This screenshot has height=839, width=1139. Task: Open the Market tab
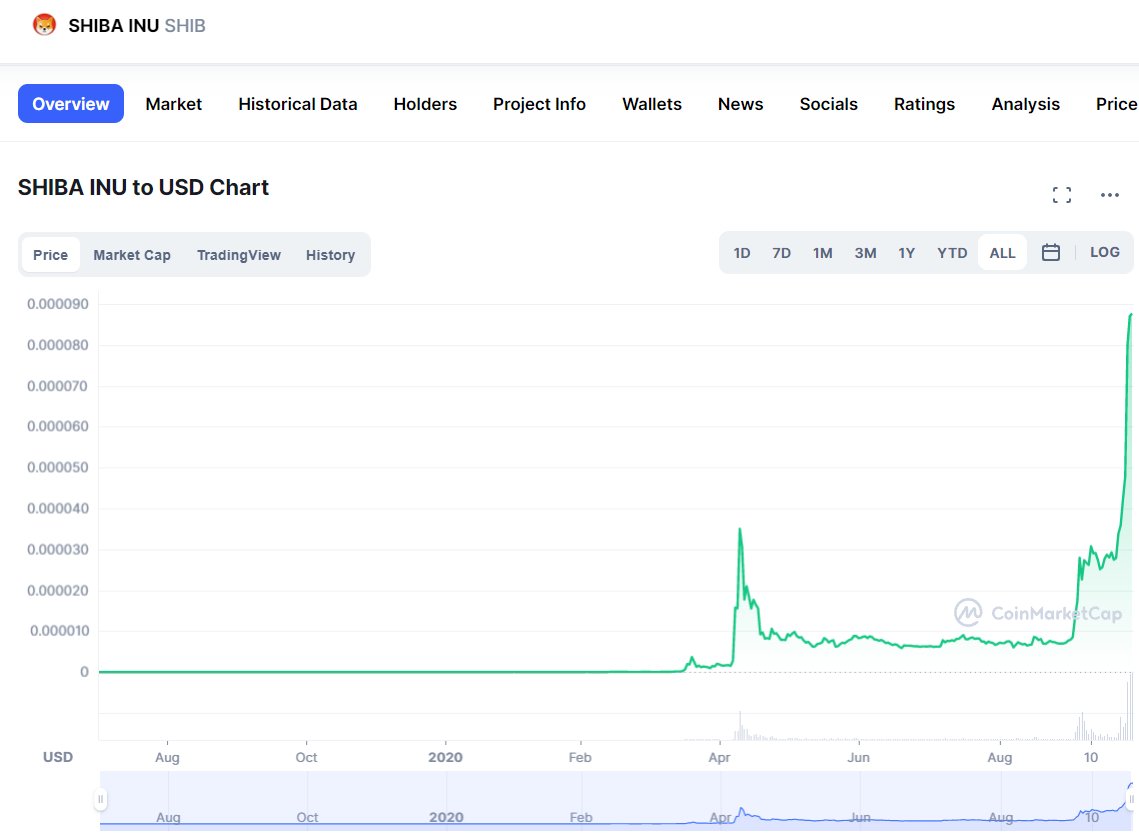click(174, 104)
